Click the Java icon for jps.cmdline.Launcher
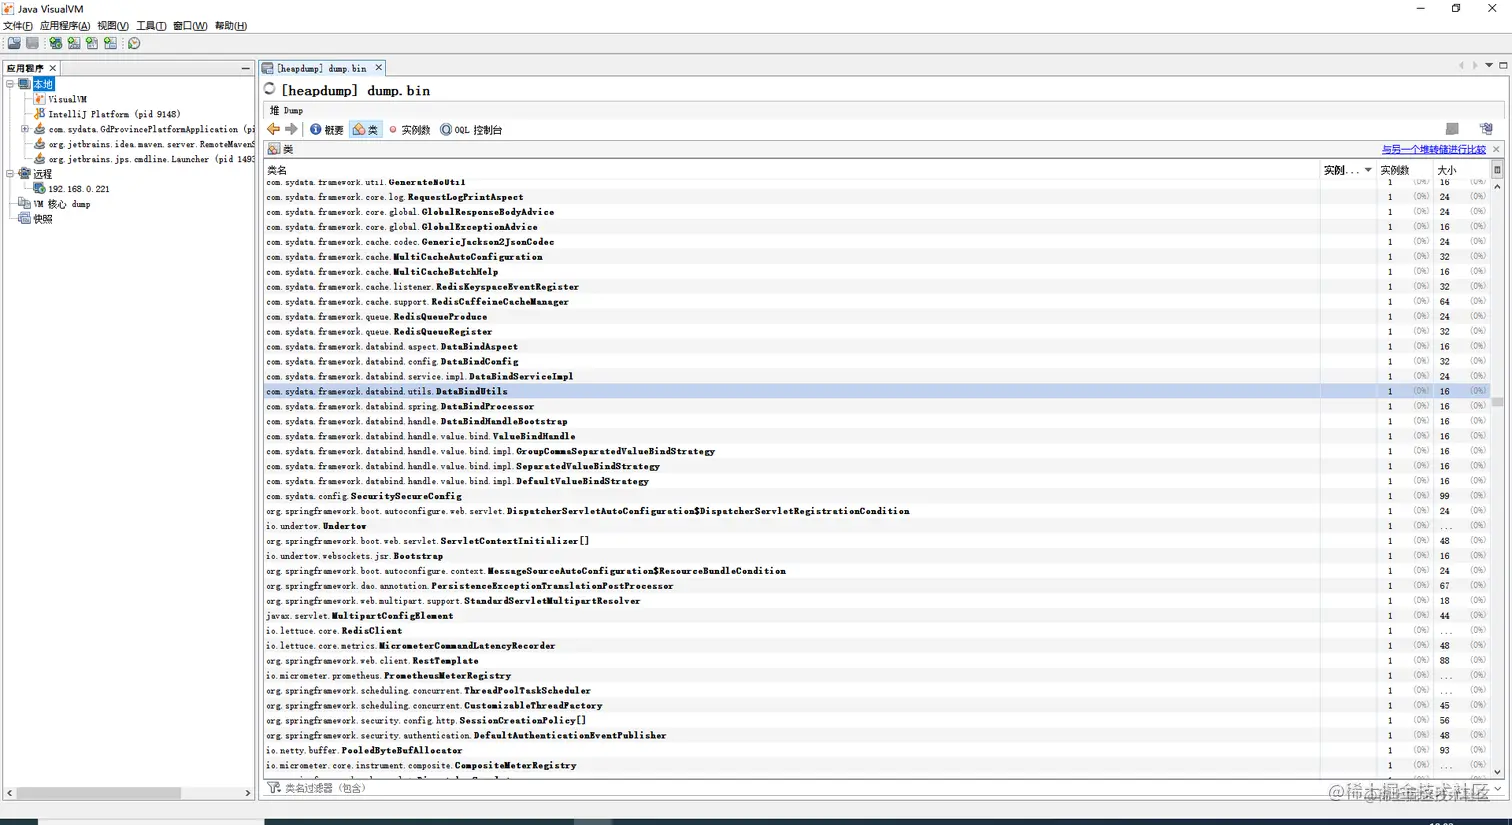The width and height of the screenshot is (1512, 825). (39, 159)
